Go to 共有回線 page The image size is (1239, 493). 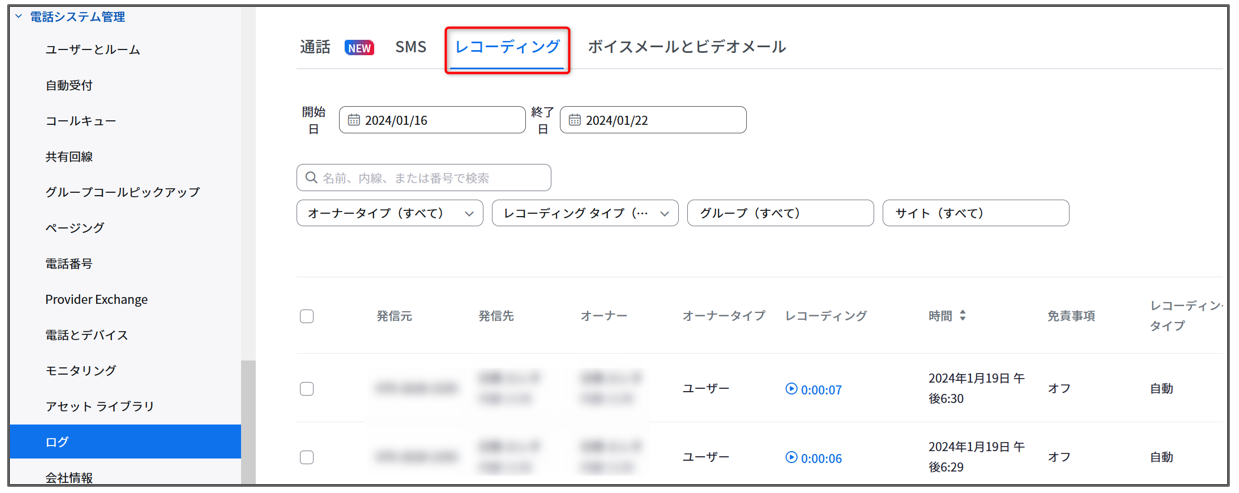(x=69, y=156)
